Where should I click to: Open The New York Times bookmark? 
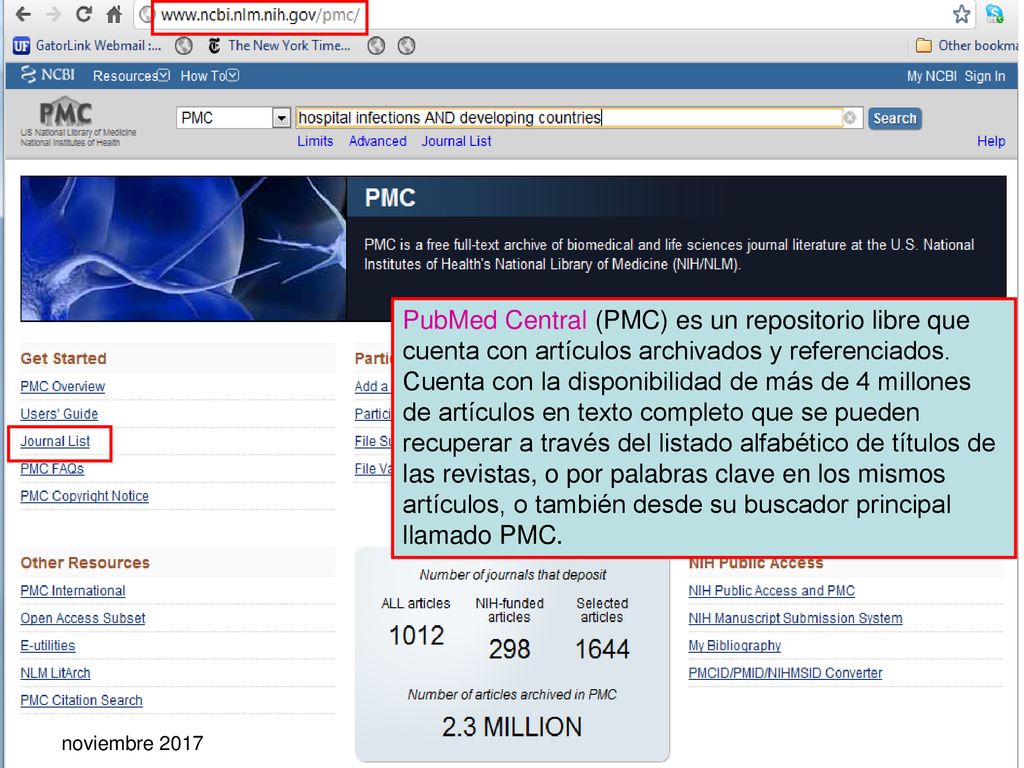pos(280,46)
